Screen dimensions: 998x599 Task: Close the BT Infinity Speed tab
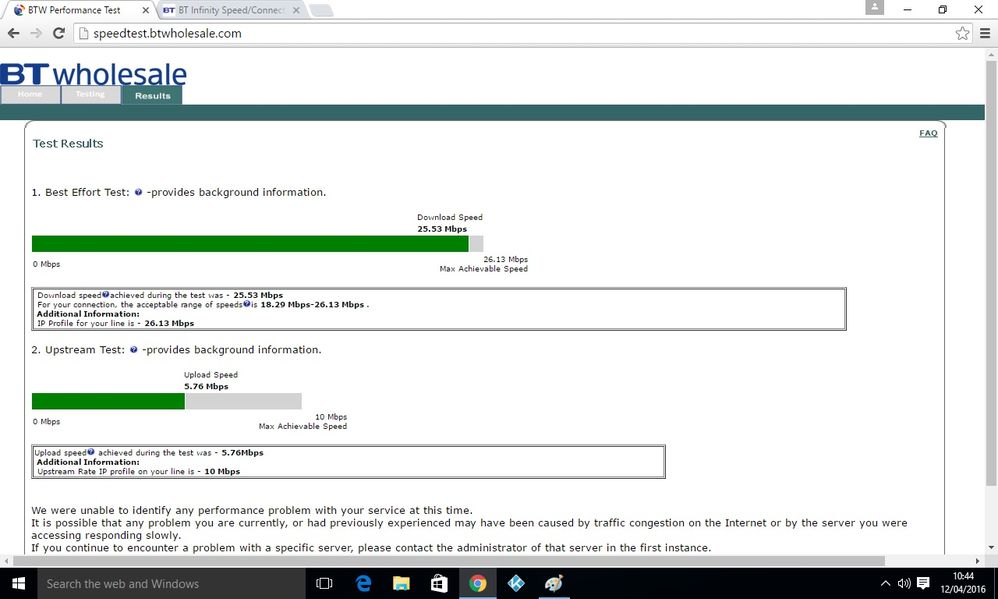[296, 10]
